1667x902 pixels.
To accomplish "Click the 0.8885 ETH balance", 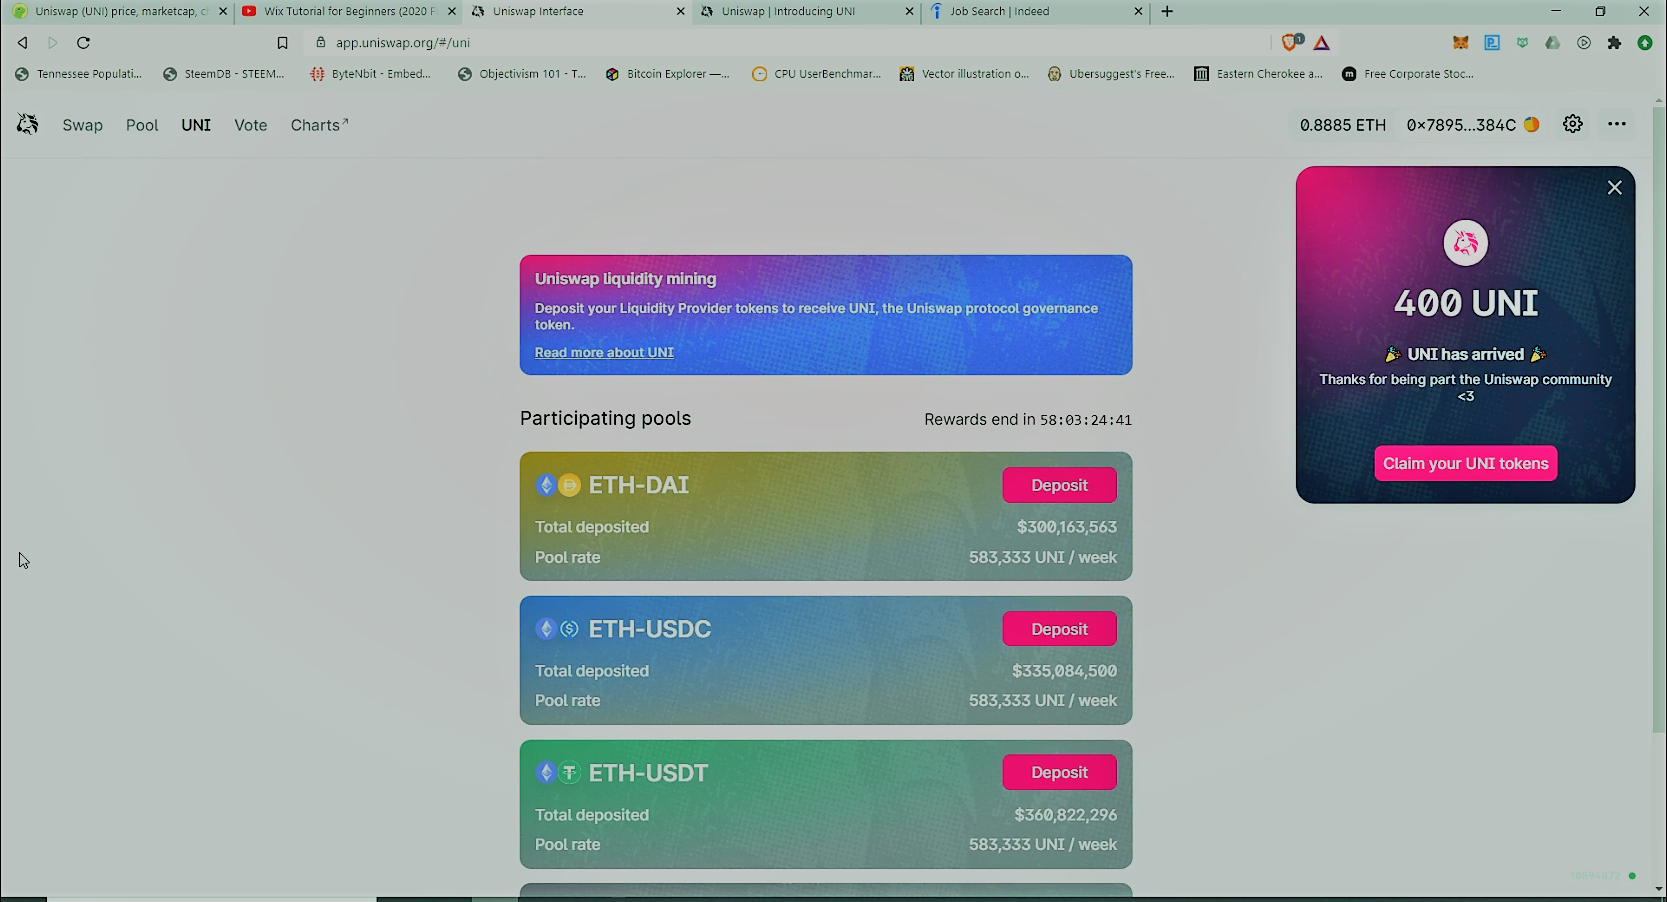I will tap(1343, 125).
